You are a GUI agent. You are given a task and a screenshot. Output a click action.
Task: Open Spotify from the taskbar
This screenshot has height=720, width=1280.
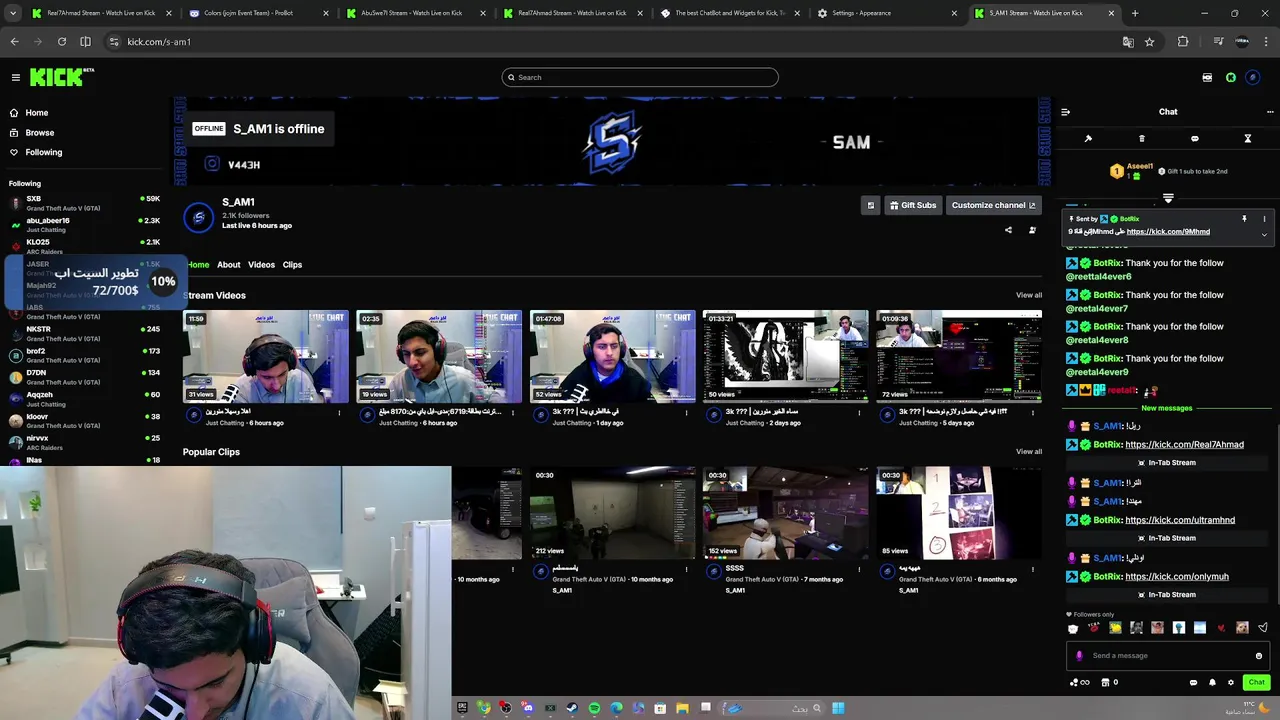click(594, 708)
